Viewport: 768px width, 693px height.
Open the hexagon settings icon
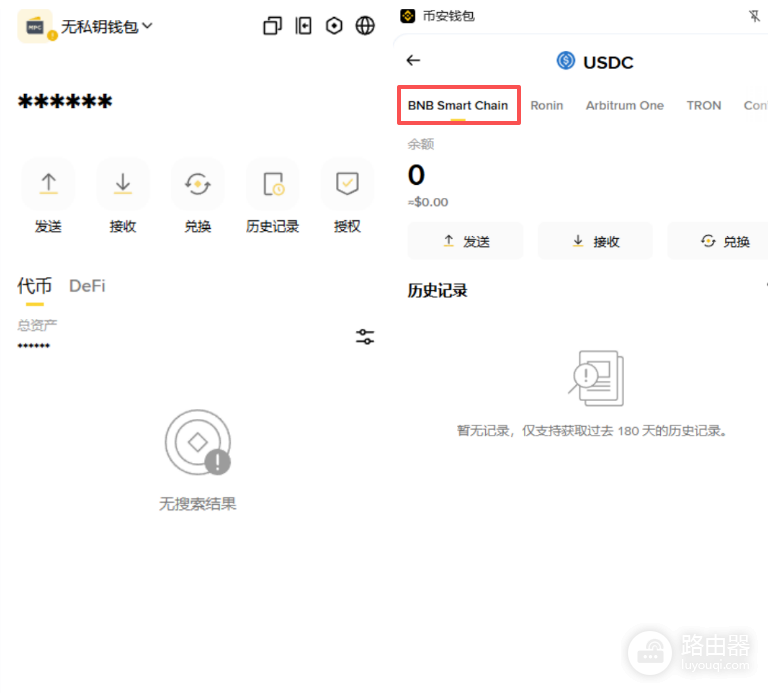(334, 26)
